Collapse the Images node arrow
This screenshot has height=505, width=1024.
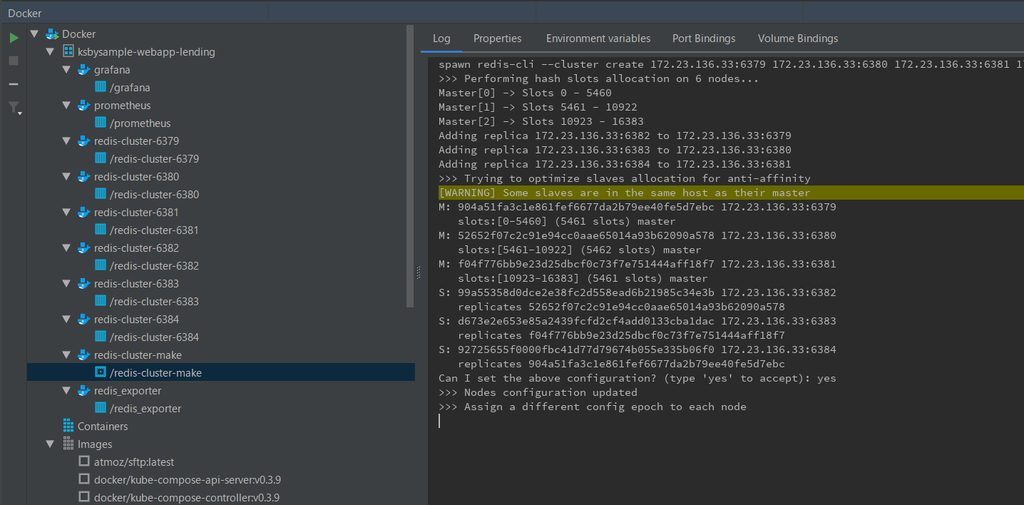pyautogui.click(x=50, y=444)
